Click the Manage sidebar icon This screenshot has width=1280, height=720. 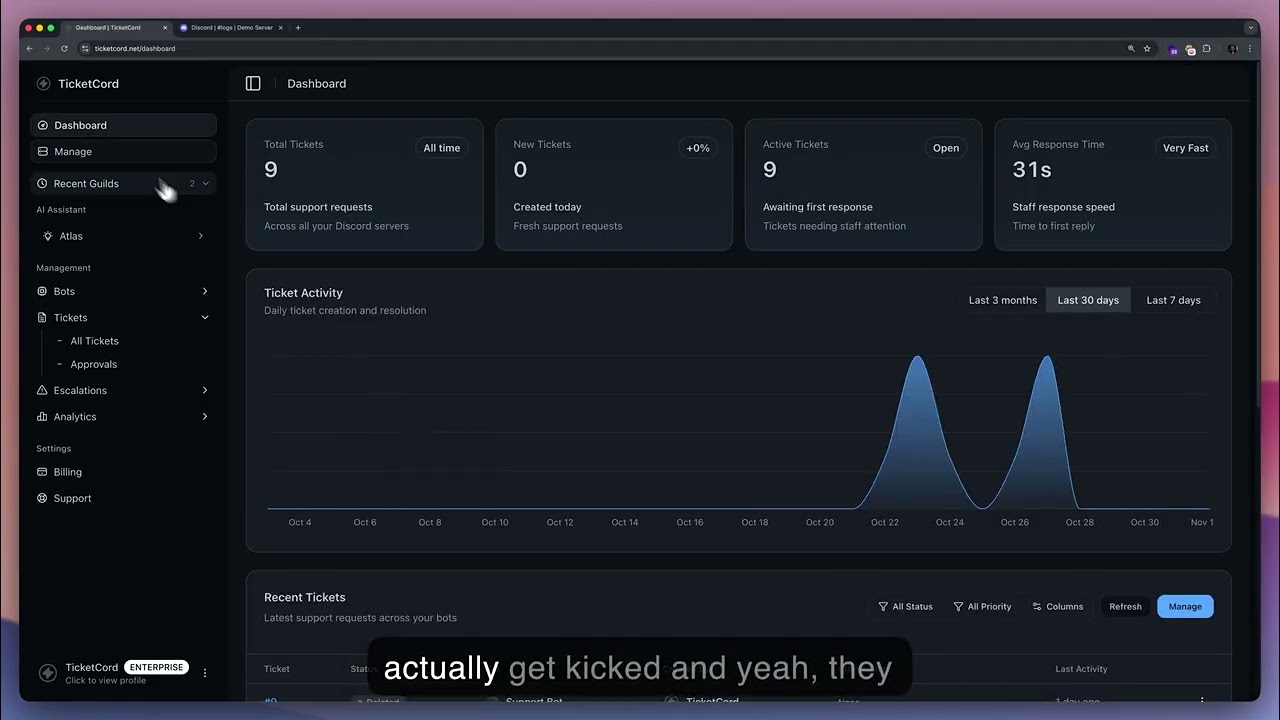point(42,152)
